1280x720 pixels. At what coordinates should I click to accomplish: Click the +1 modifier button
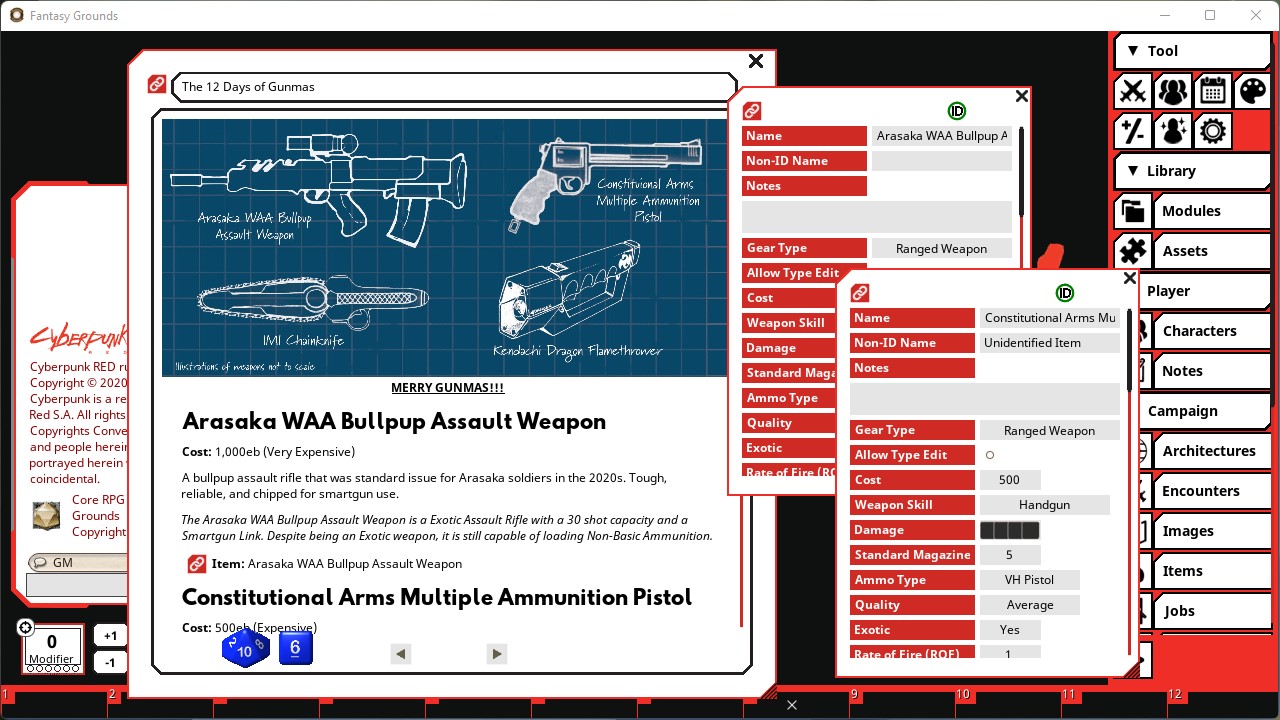point(110,636)
